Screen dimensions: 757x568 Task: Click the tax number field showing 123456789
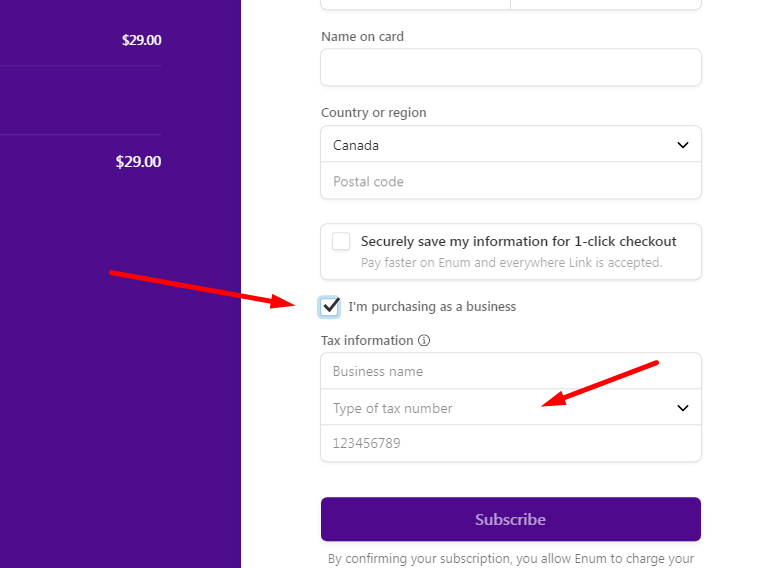(x=511, y=443)
